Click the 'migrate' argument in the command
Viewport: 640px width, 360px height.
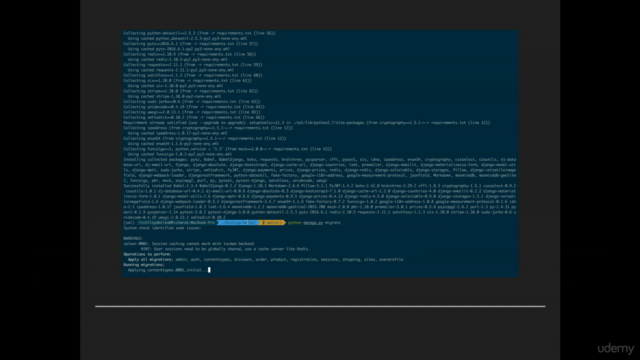click(333, 223)
